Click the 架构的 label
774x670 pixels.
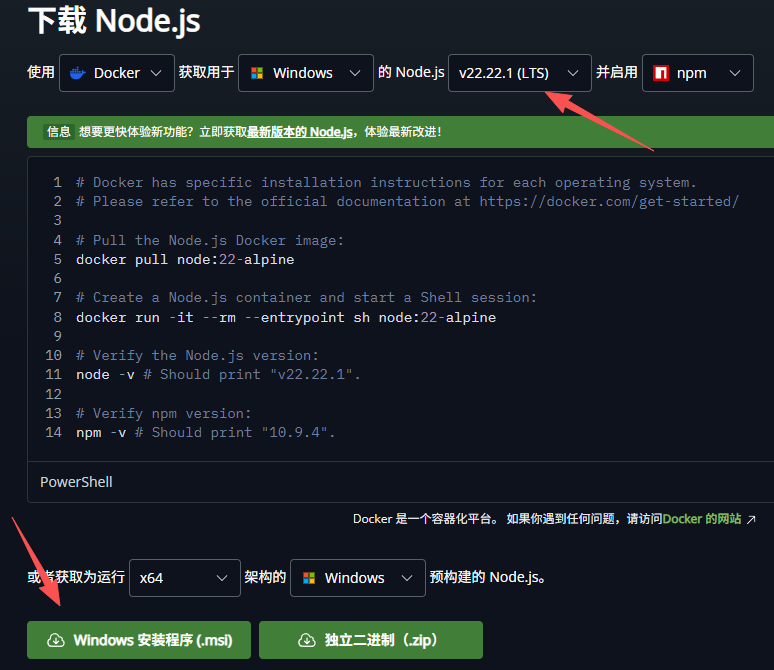[x=265, y=577]
